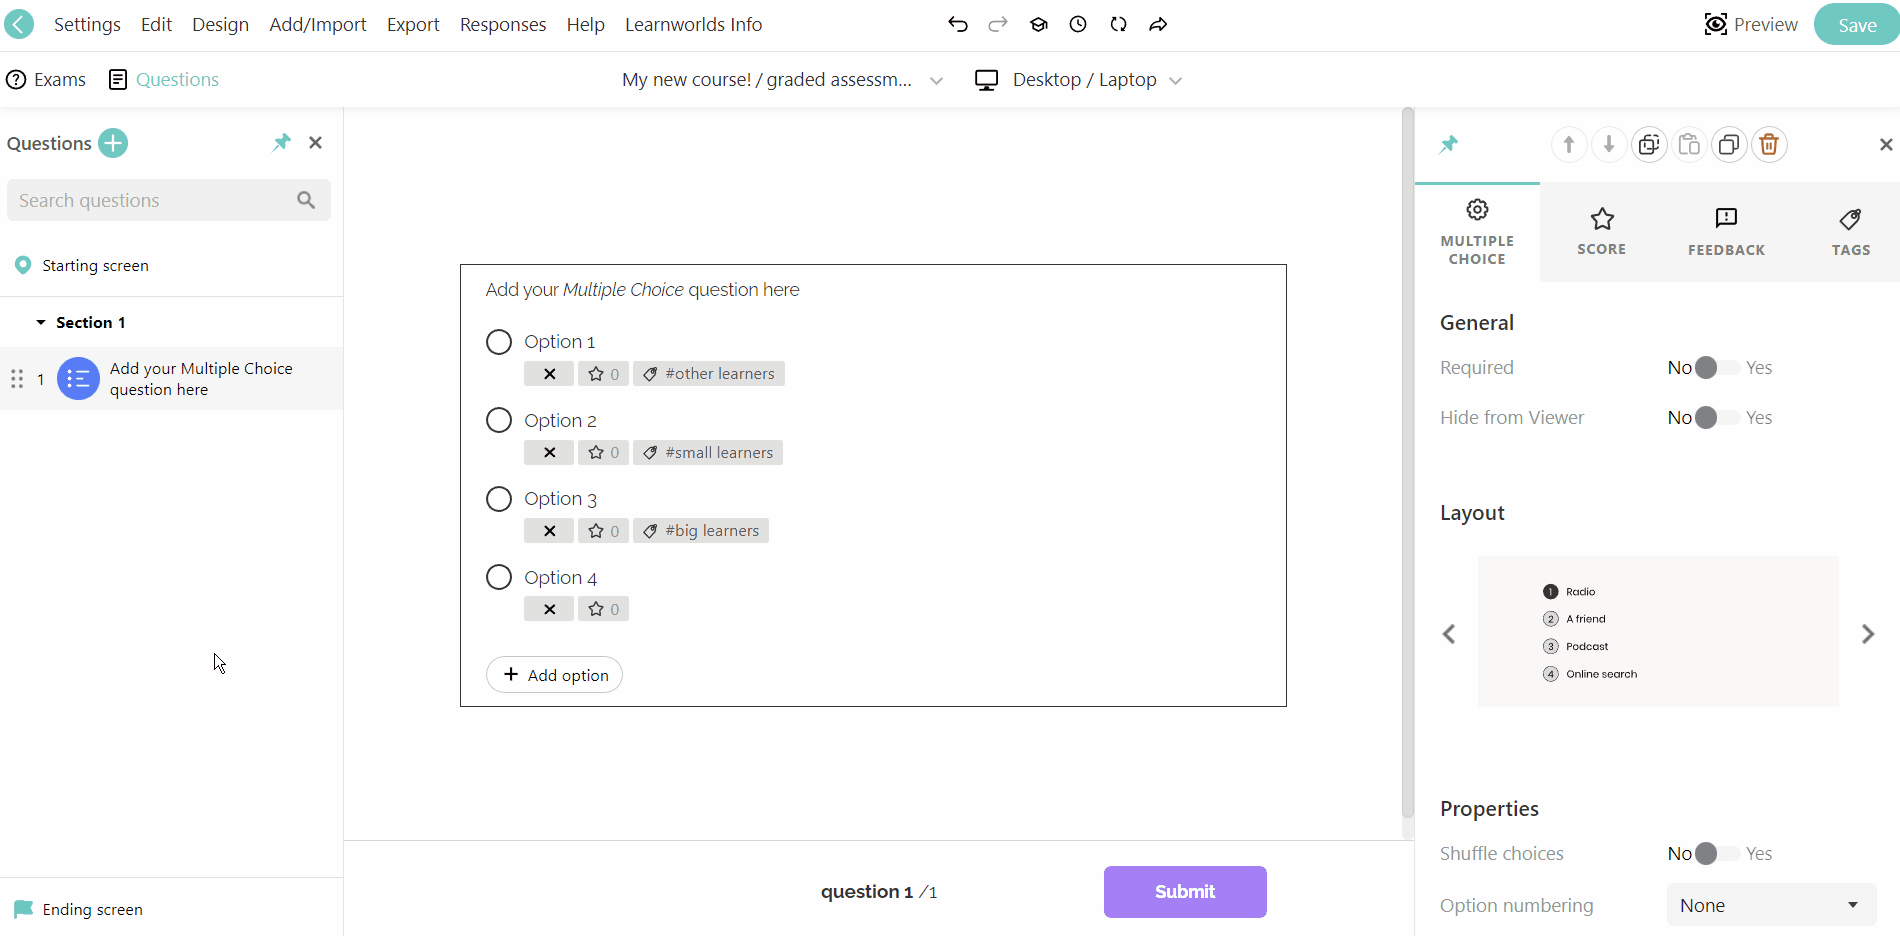Switch to the Feedback tab
The height and width of the screenshot is (936, 1900).
1726,232
